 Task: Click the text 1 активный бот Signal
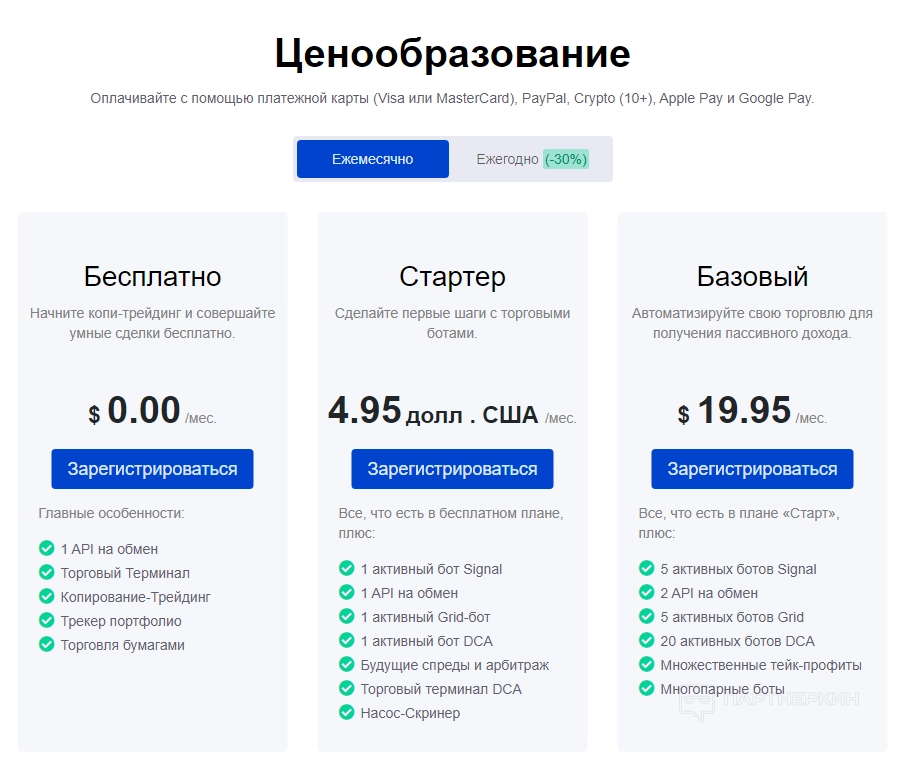click(x=431, y=569)
